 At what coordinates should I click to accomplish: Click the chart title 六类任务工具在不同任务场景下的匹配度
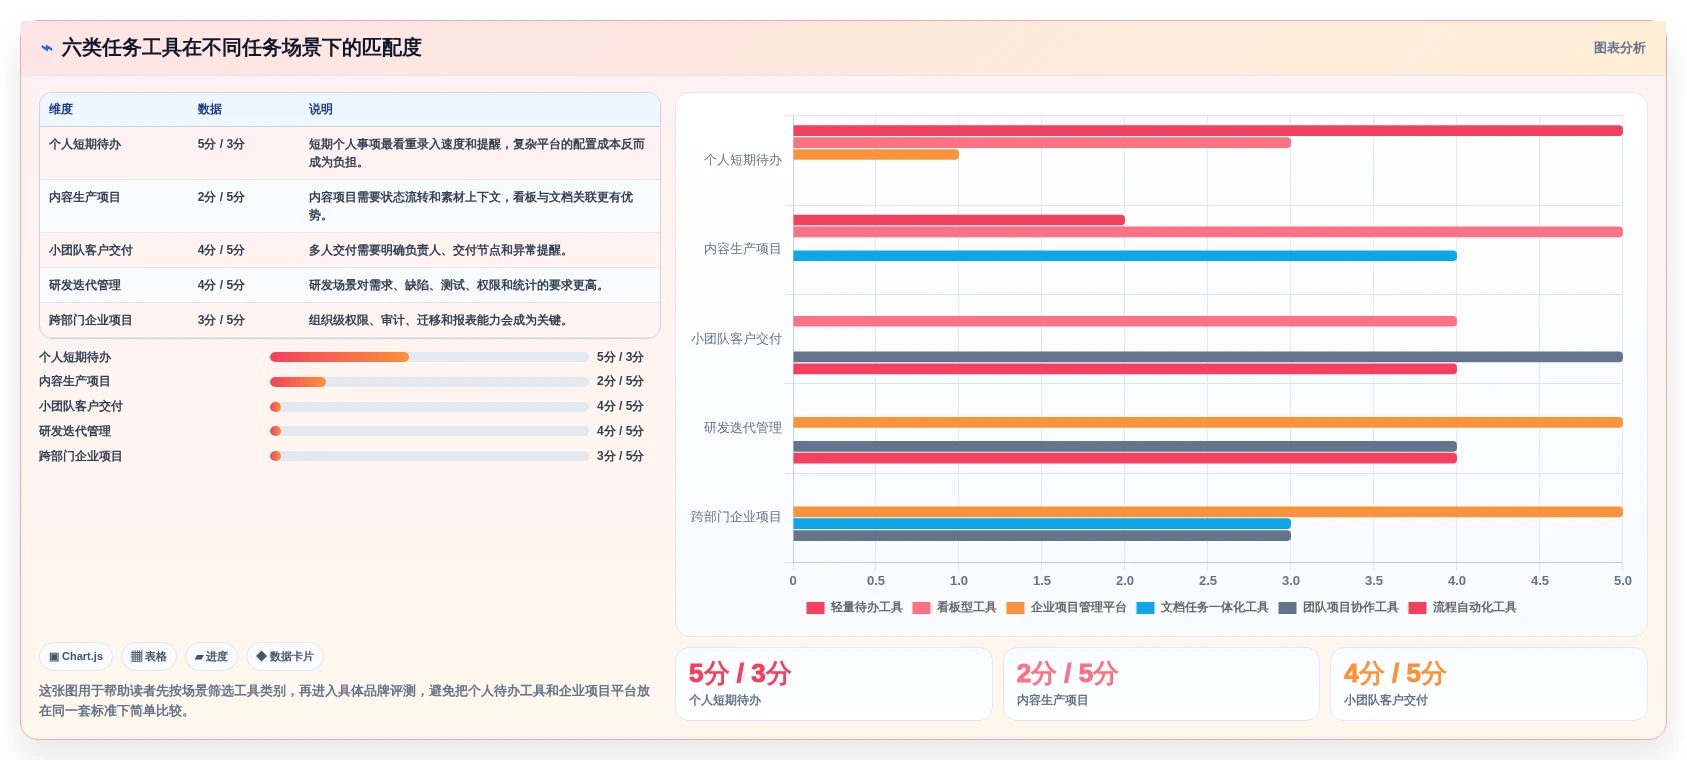coord(241,48)
